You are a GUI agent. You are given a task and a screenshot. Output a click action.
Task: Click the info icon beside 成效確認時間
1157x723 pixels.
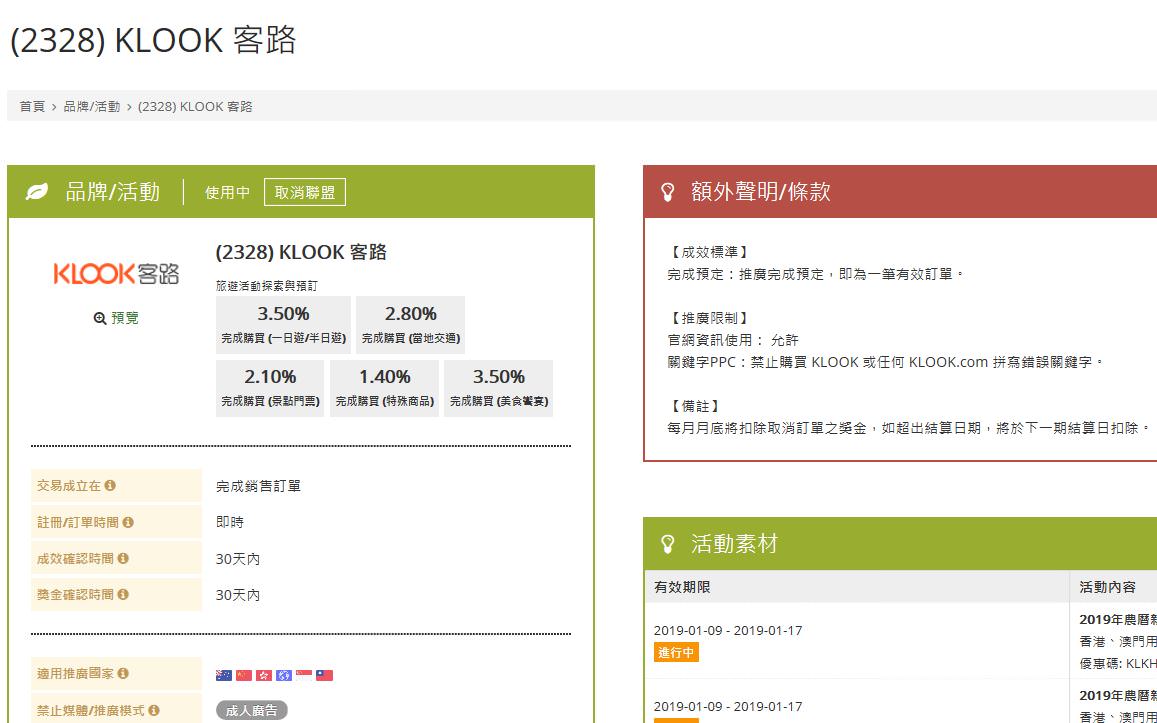click(x=122, y=558)
